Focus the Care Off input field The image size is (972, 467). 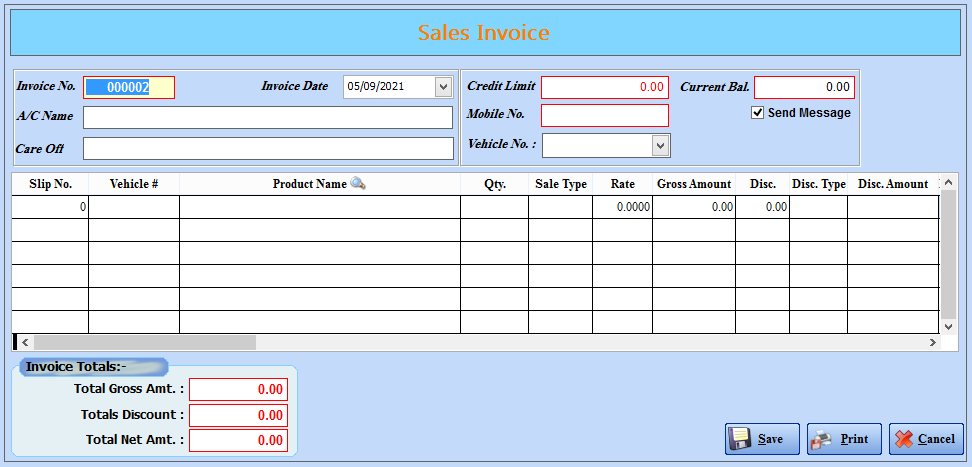268,148
